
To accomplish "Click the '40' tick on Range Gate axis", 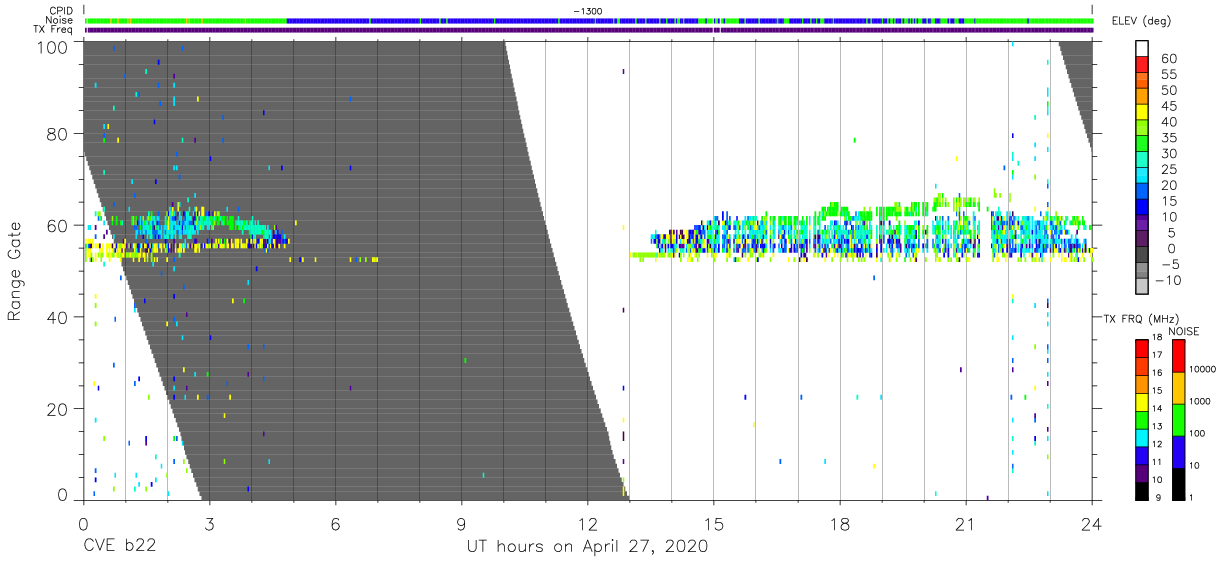I will click(58, 317).
